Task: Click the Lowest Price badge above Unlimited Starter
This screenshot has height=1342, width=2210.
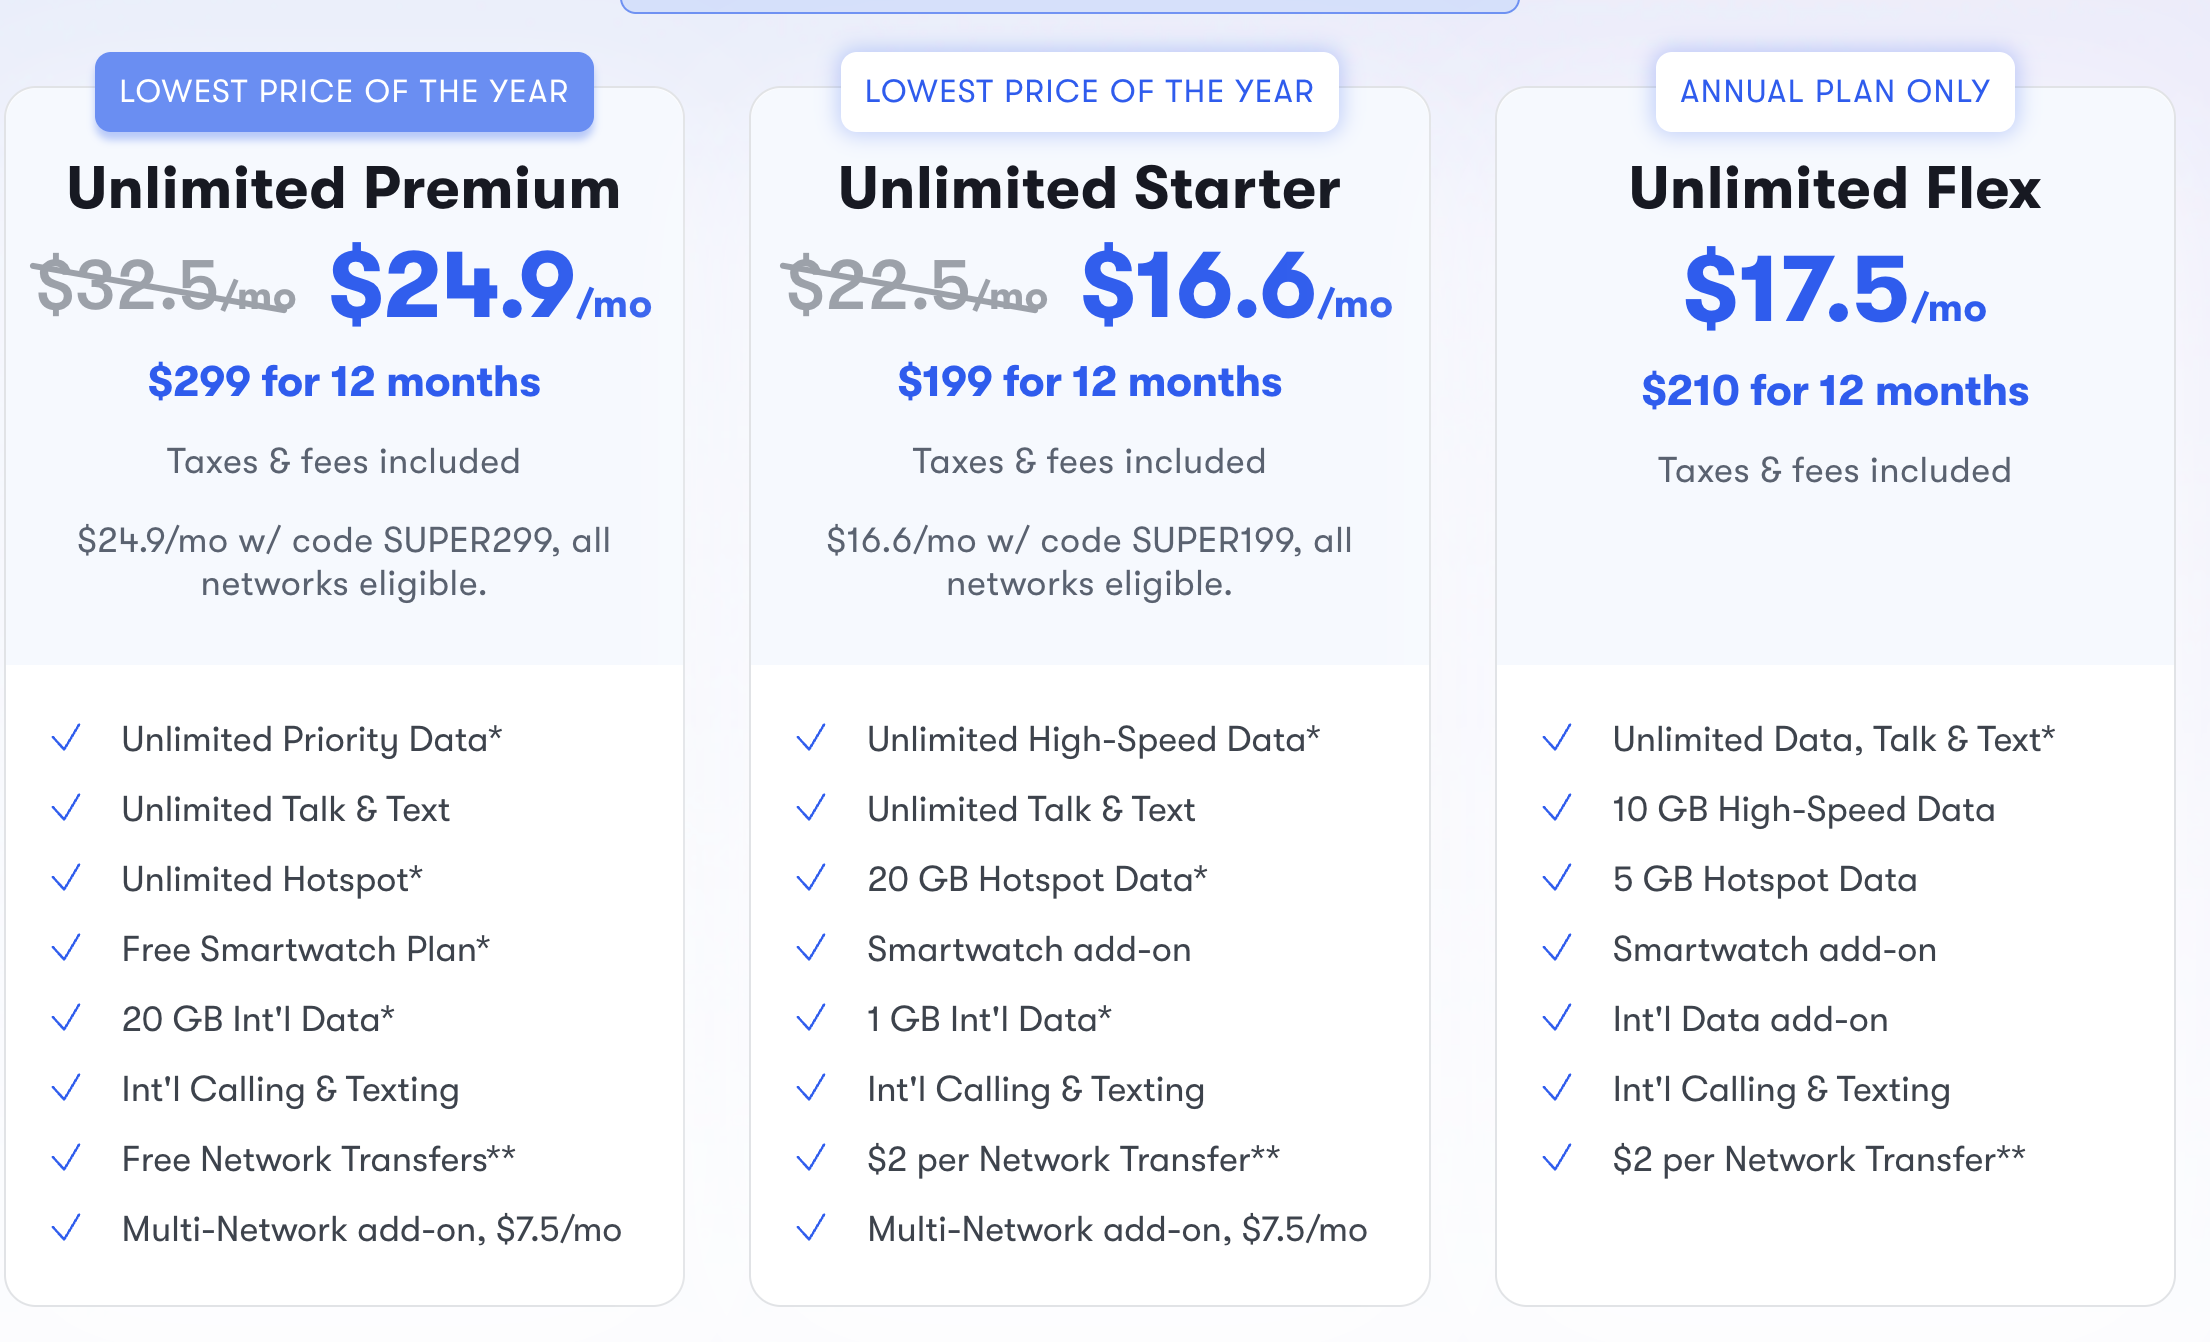Action: coord(1089,92)
